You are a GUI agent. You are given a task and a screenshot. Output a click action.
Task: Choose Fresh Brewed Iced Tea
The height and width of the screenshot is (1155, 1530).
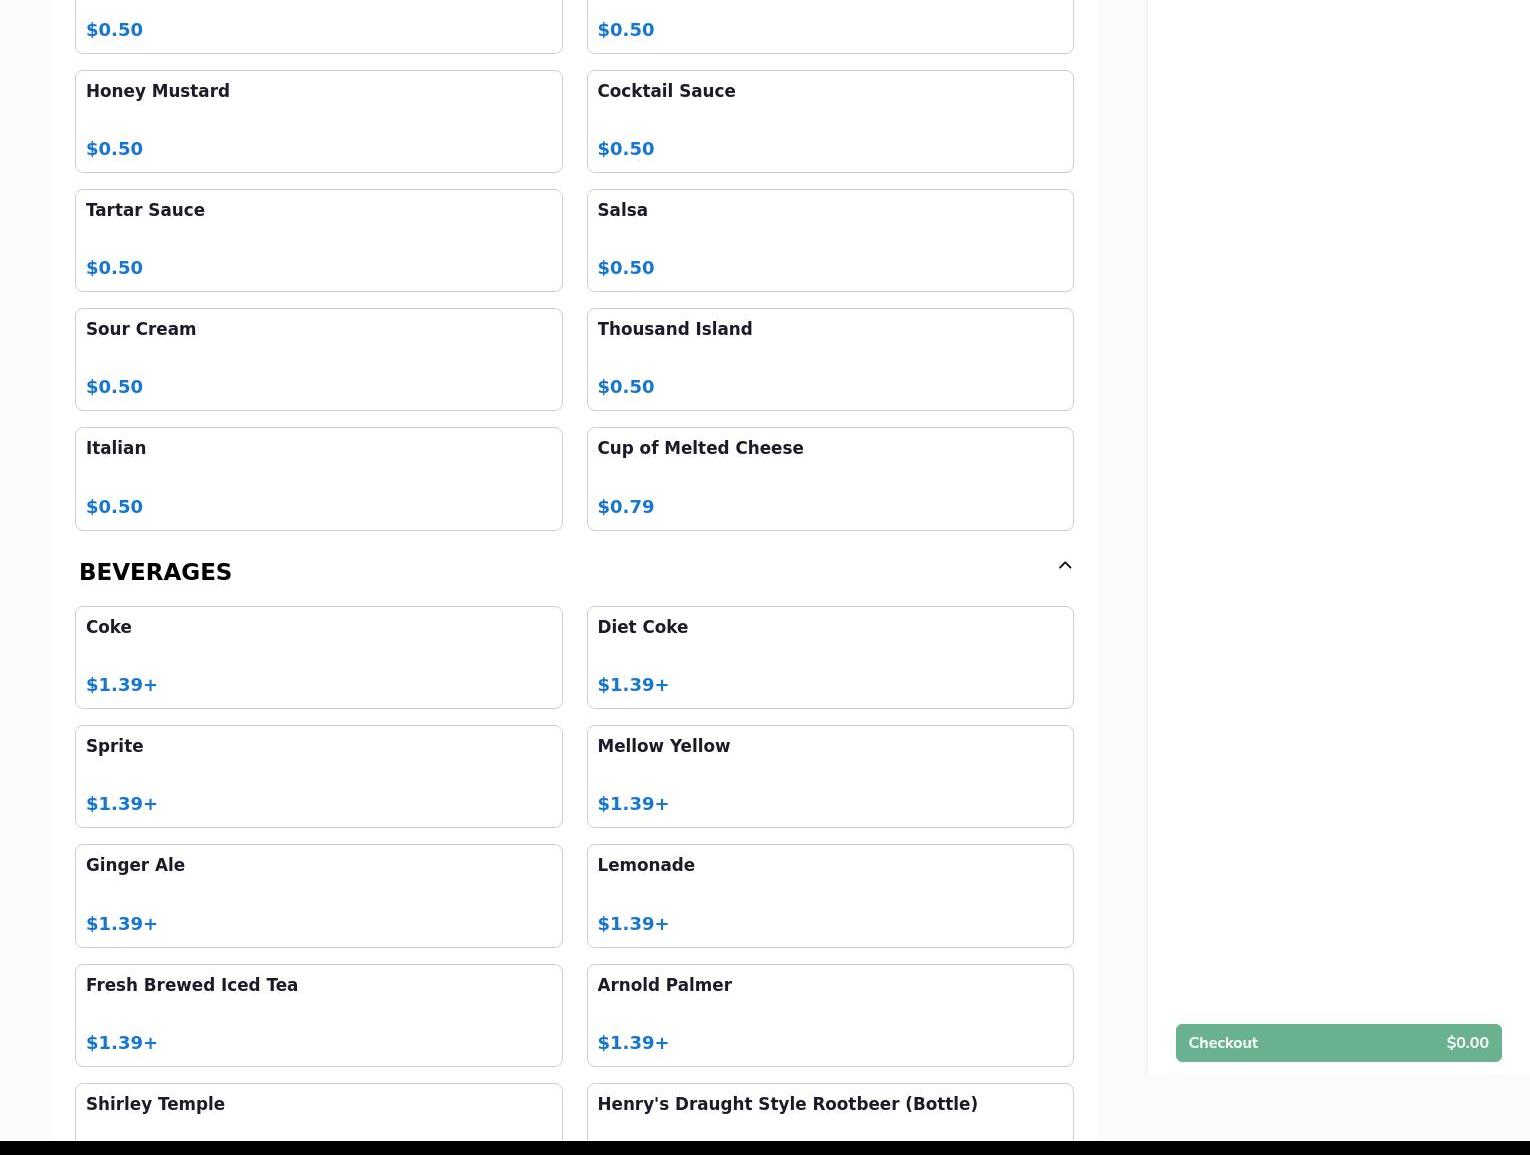(319, 1015)
